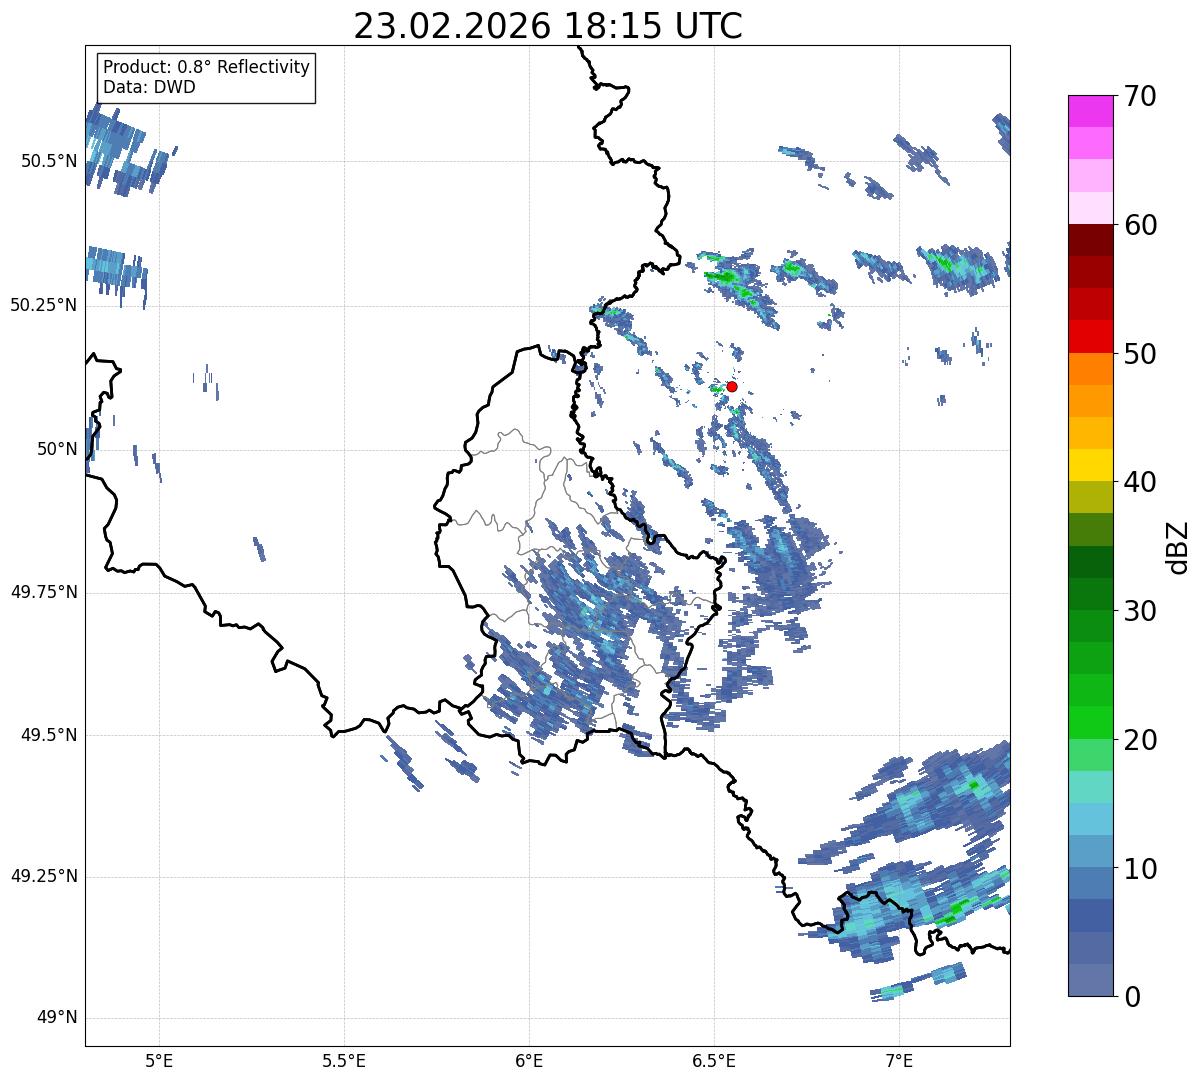Click the '6°E' longitude label
The width and height of the screenshot is (1202, 1081).
[529, 1060]
